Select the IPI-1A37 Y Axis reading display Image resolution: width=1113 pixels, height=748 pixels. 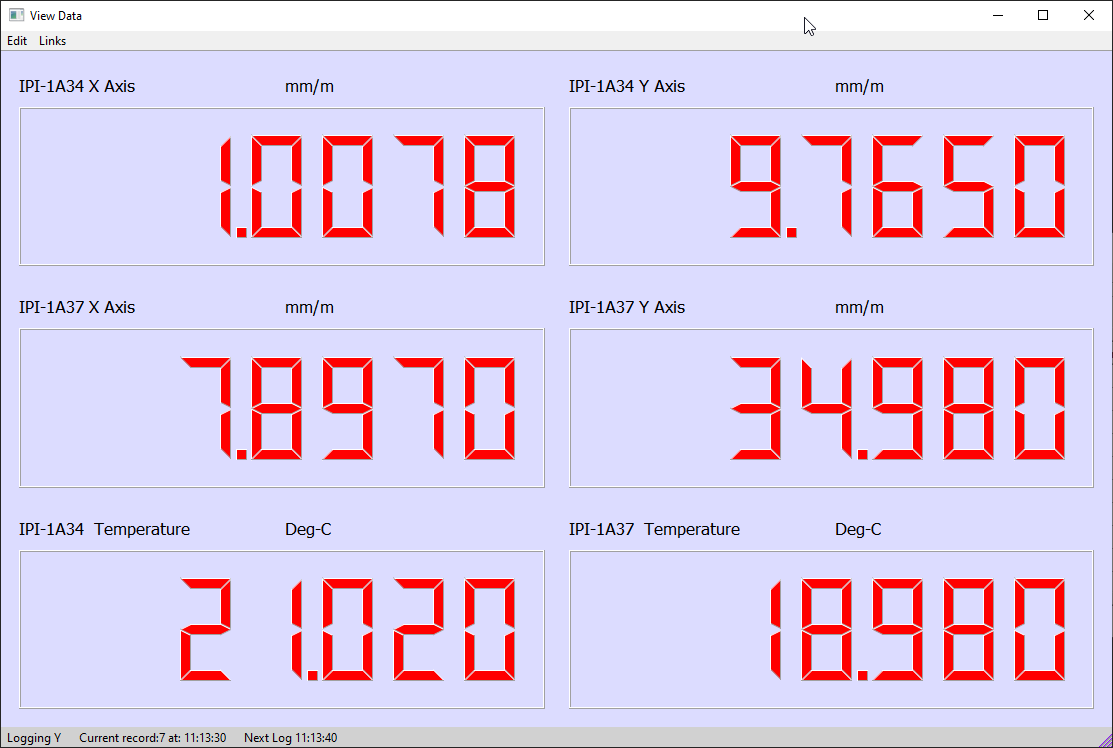[831, 408]
